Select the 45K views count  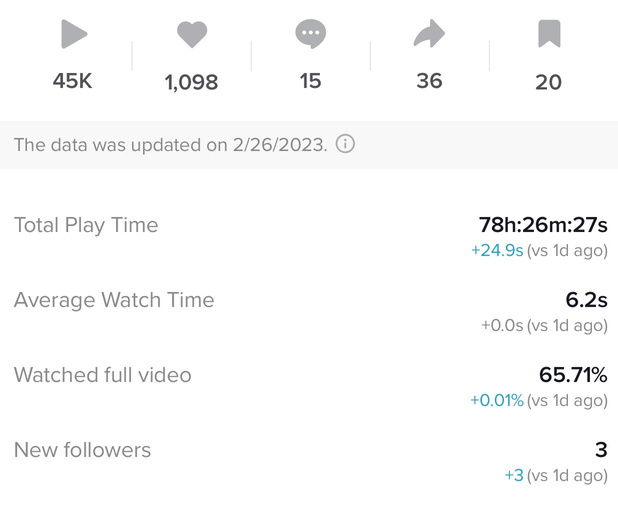coord(72,81)
